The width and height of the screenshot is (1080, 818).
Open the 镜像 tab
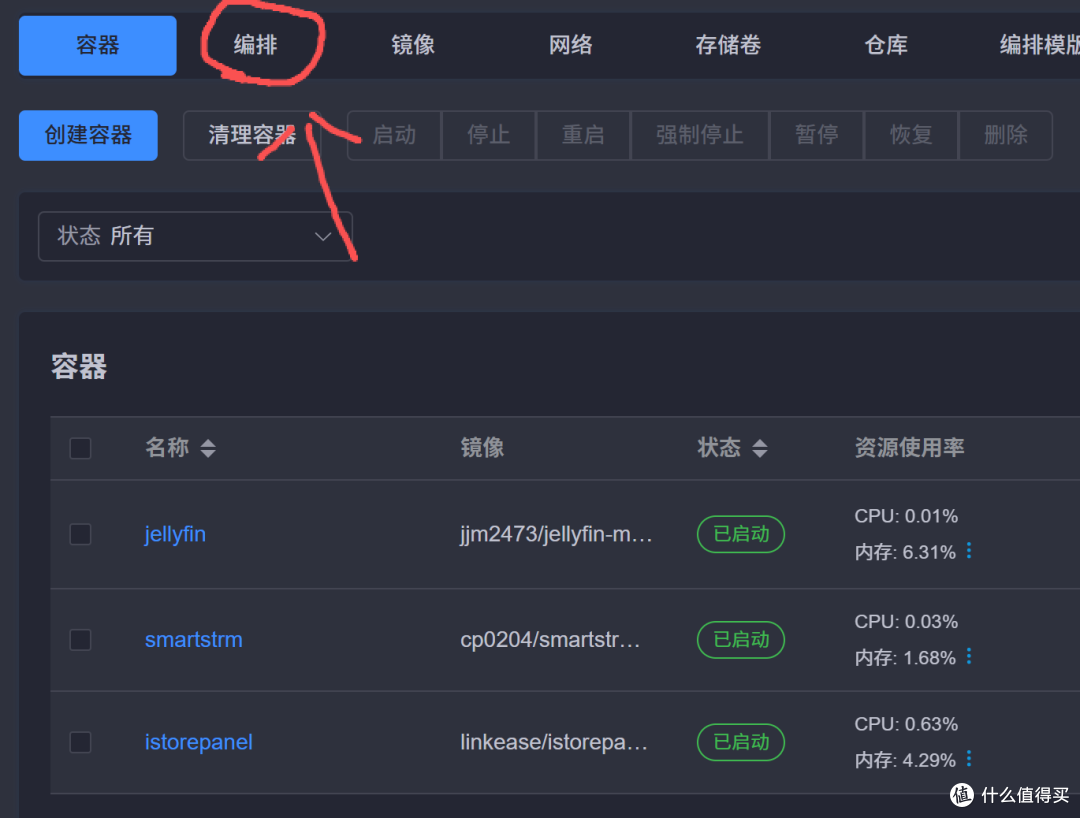pyautogui.click(x=413, y=45)
